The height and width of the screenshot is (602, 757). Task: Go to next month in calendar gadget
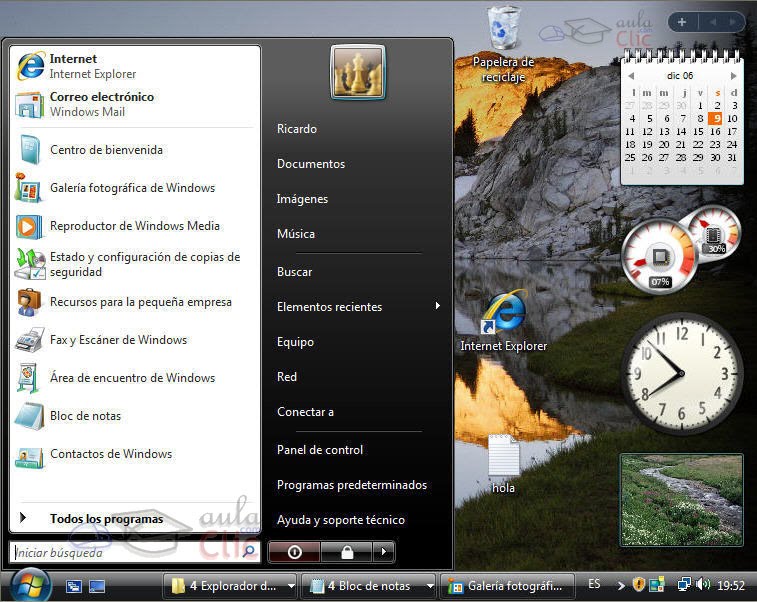pos(733,76)
